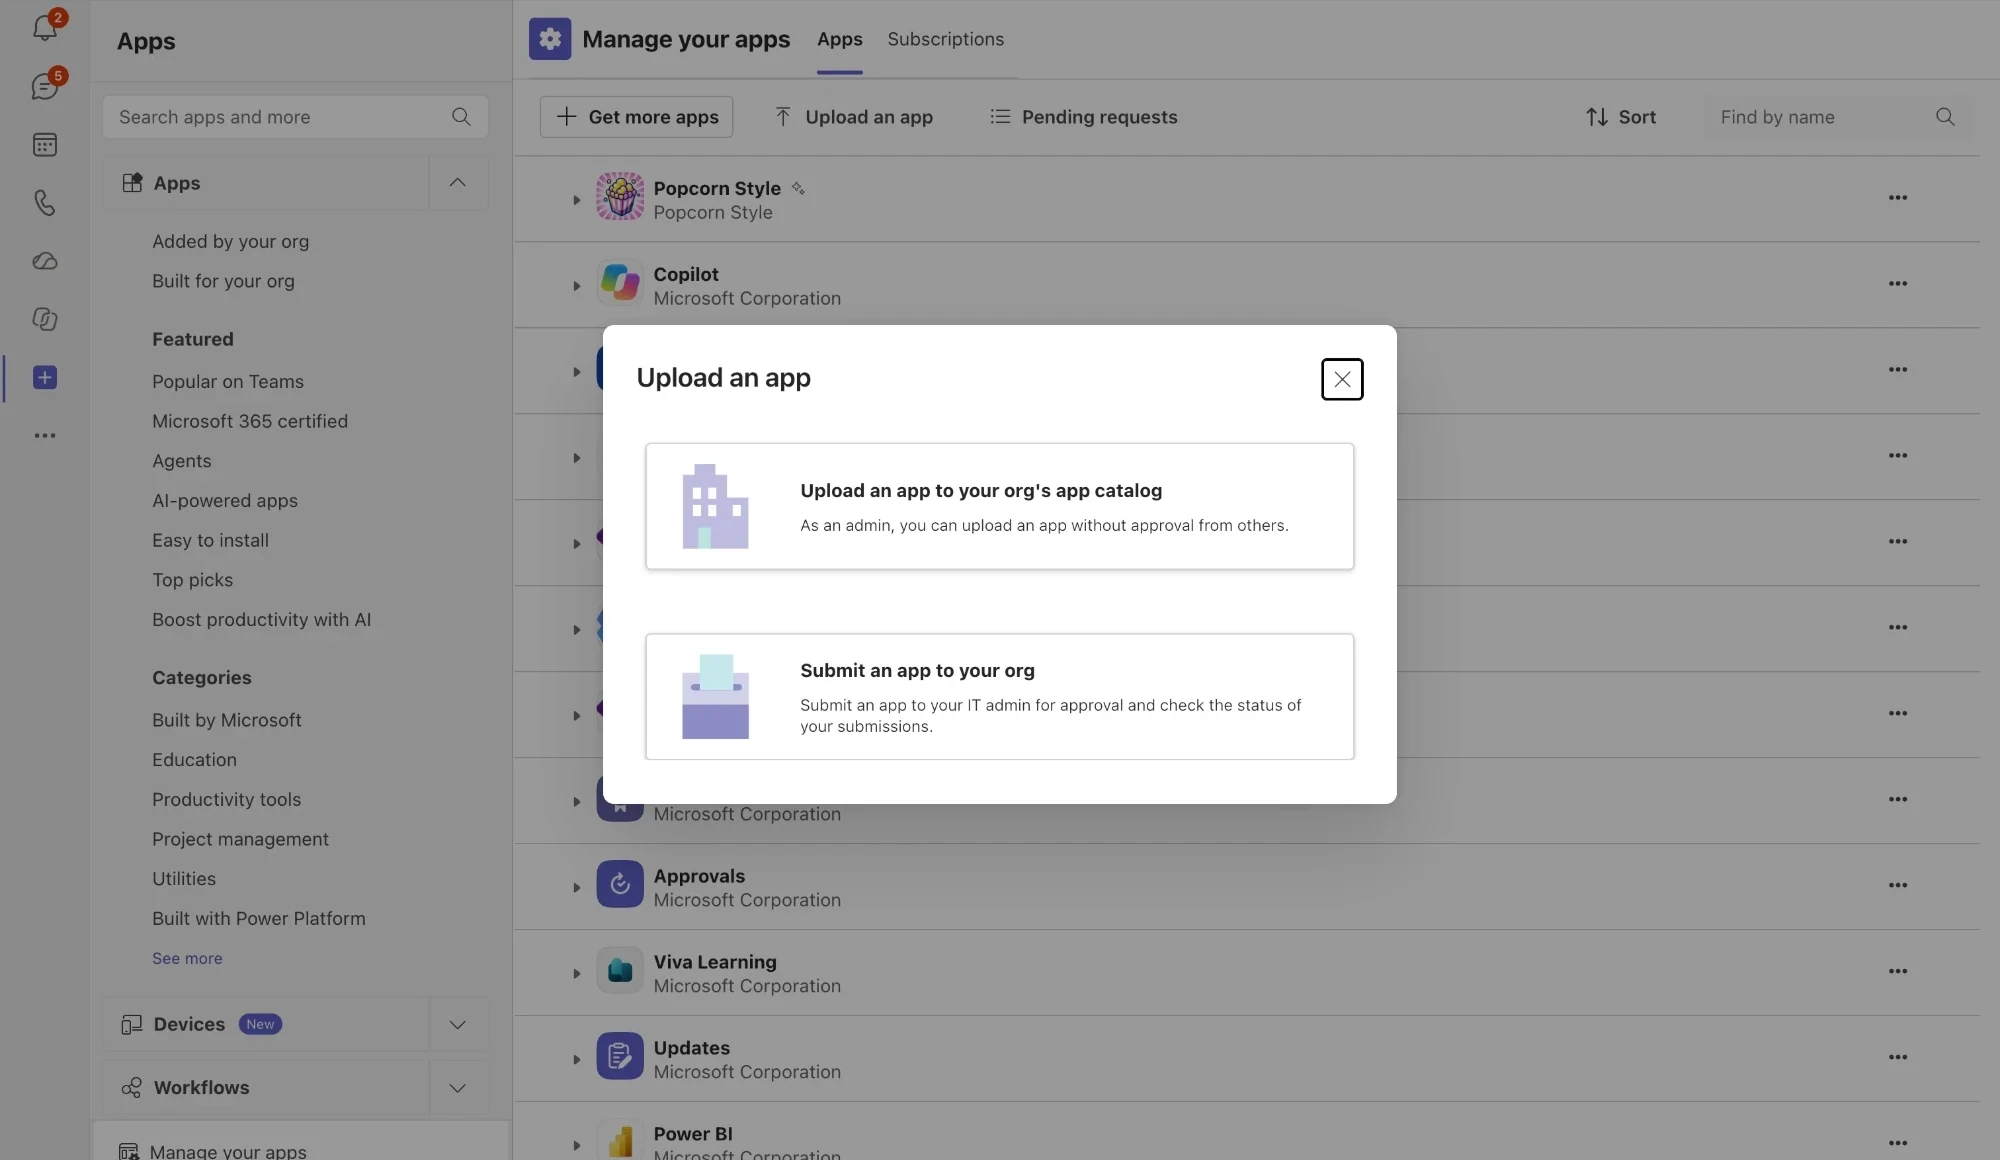Open the Activity notifications bell
2000x1160 pixels.
point(45,28)
